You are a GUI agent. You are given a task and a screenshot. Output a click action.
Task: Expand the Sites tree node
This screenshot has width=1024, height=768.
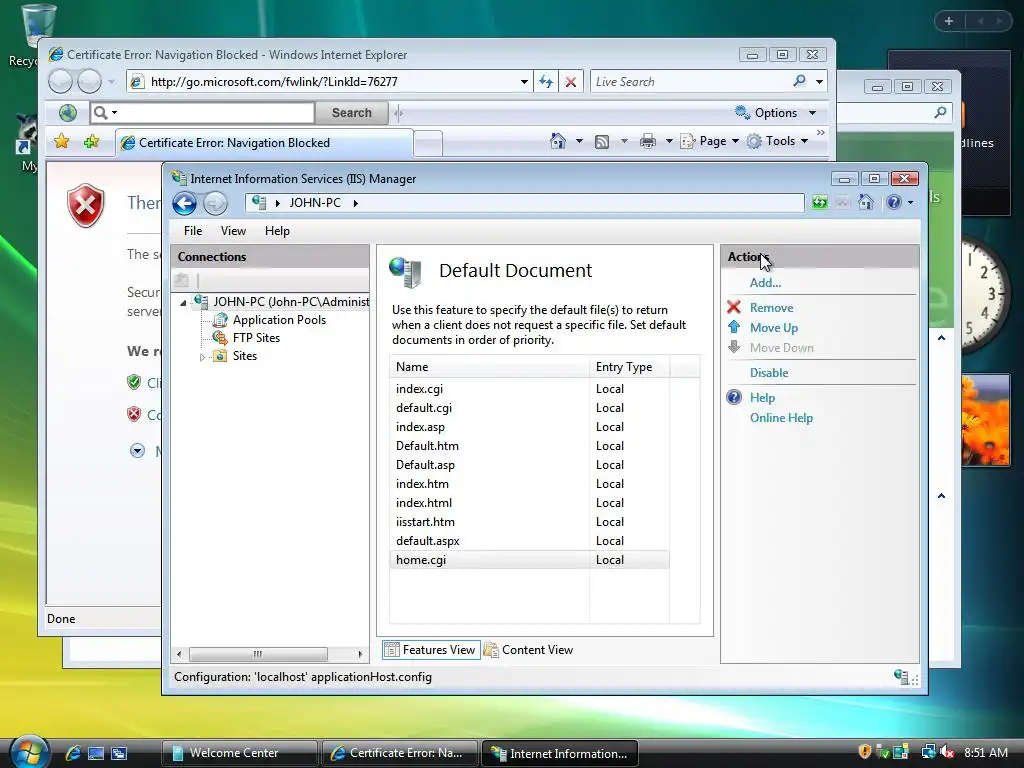pyautogui.click(x=202, y=357)
